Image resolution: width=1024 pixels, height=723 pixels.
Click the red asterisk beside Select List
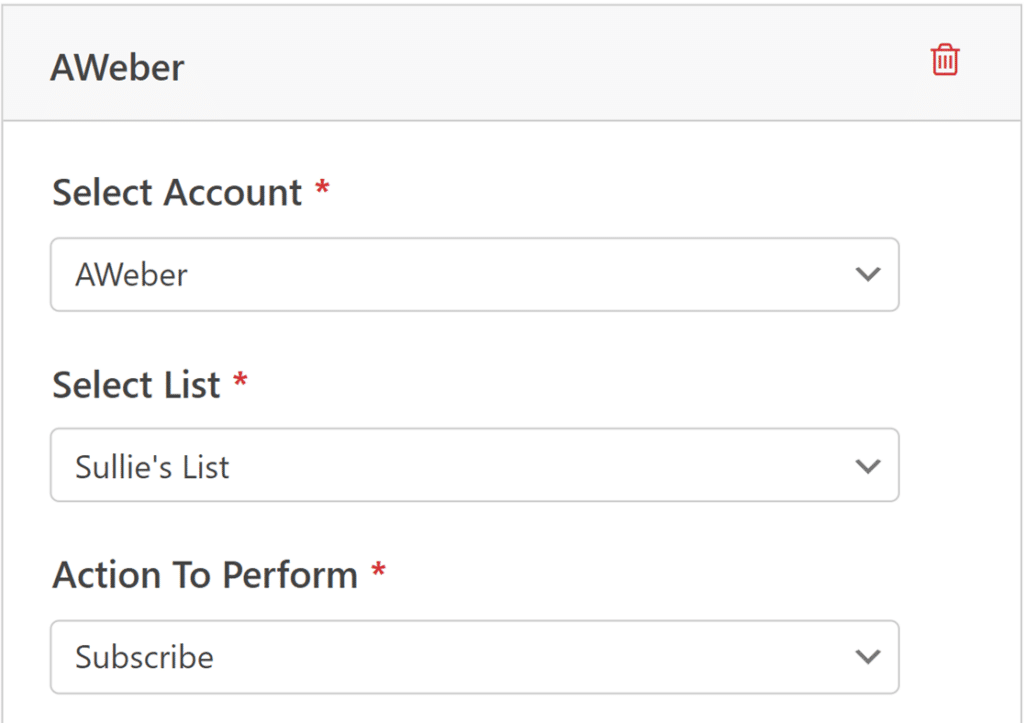click(240, 381)
